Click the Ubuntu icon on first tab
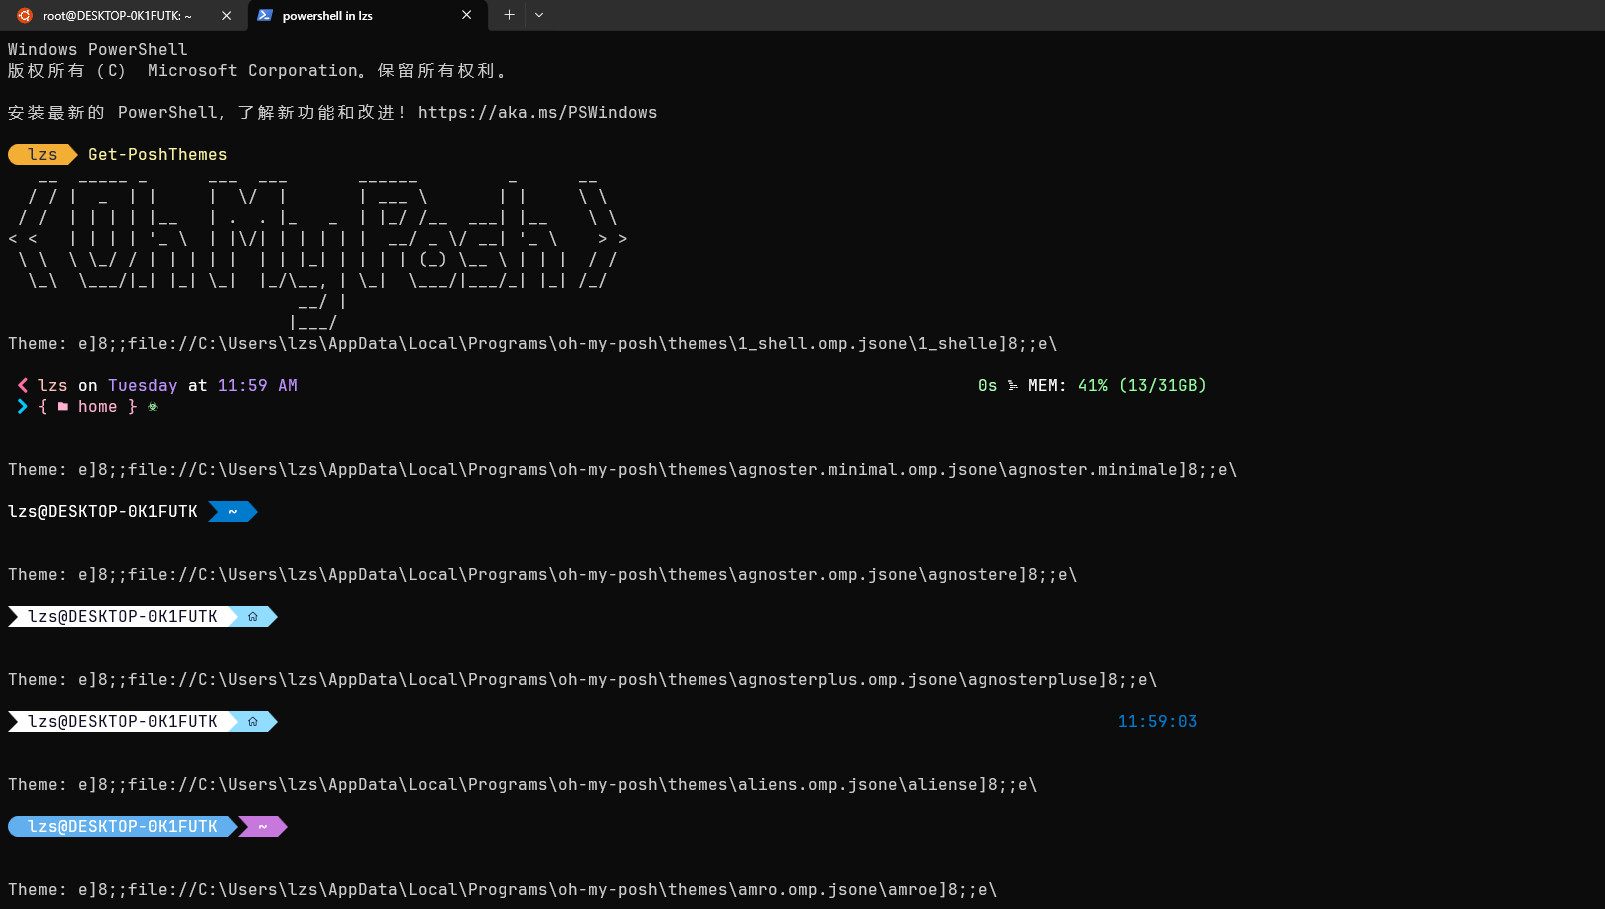 point(25,15)
